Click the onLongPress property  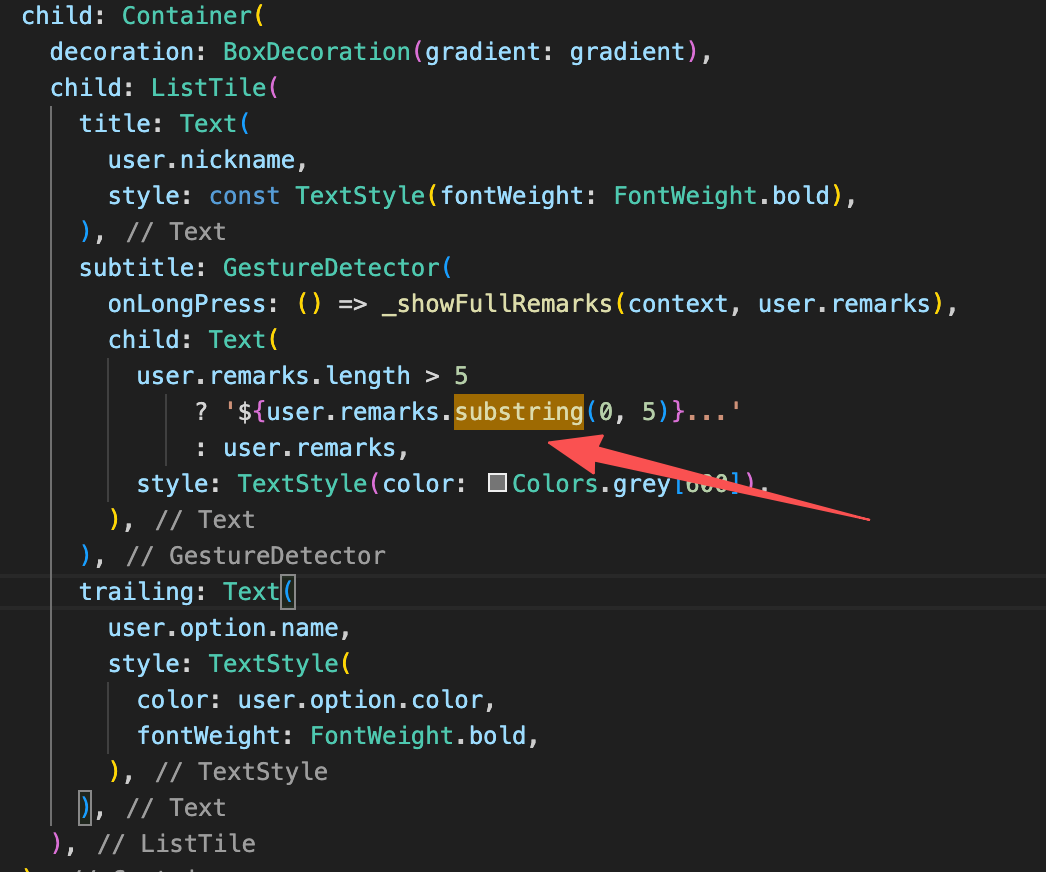tap(186, 304)
